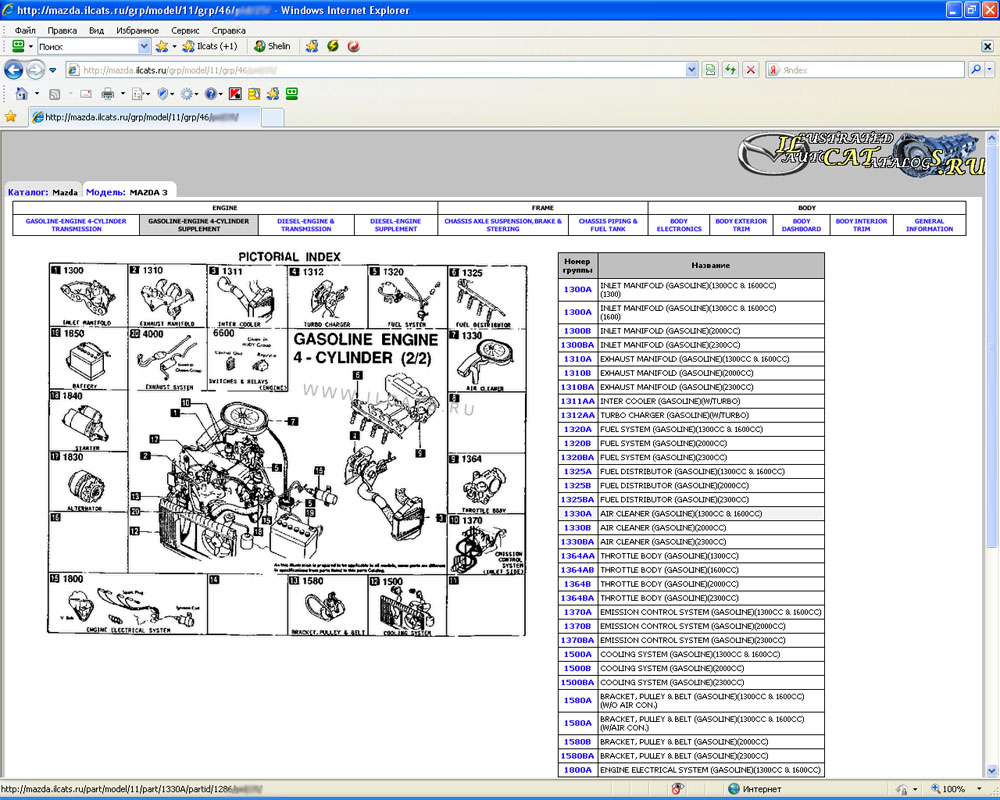The image size is (1000, 800).
Task: Open the Каталог: Mazda tab
Action: [x=43, y=191]
